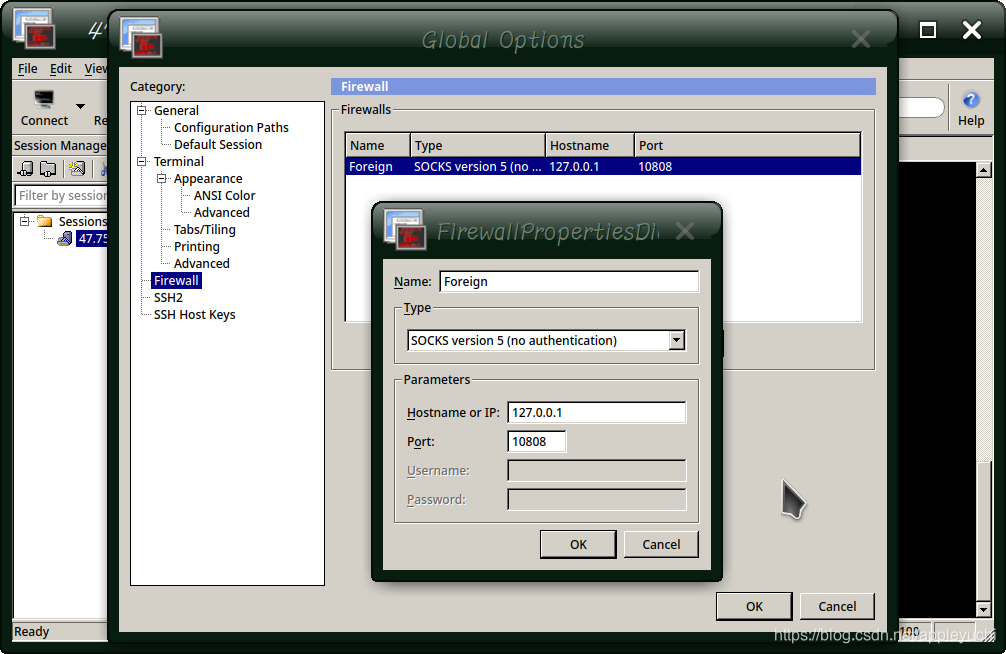Collapse the General category node
The image size is (1006, 654).
pos(142,110)
